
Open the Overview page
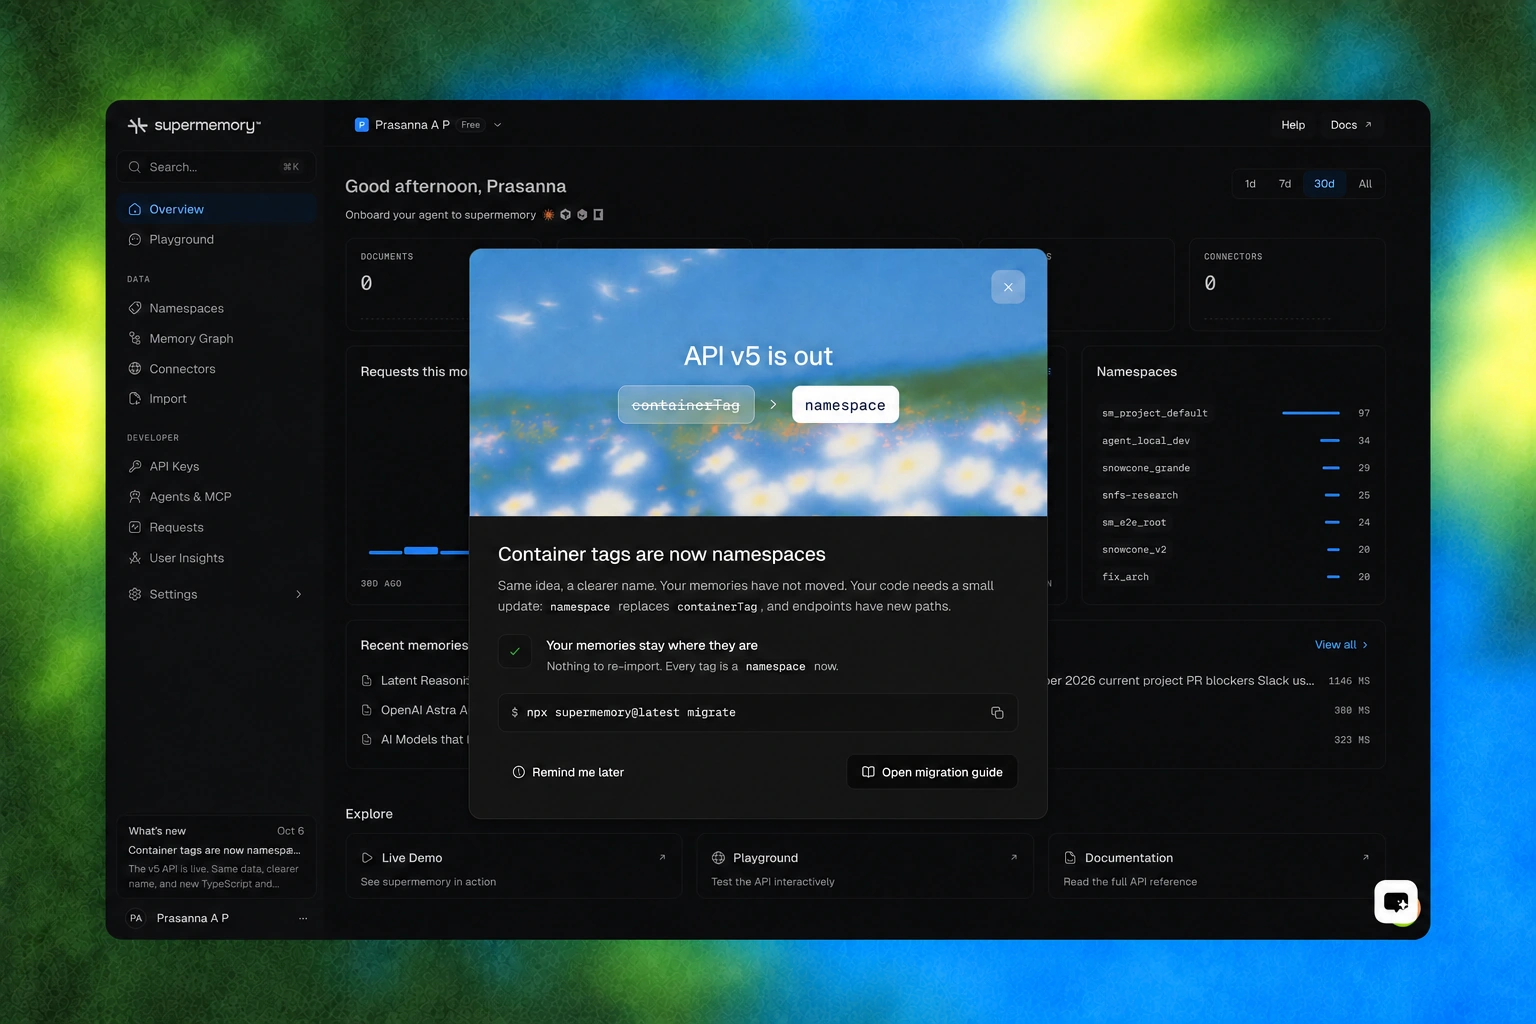(216, 209)
